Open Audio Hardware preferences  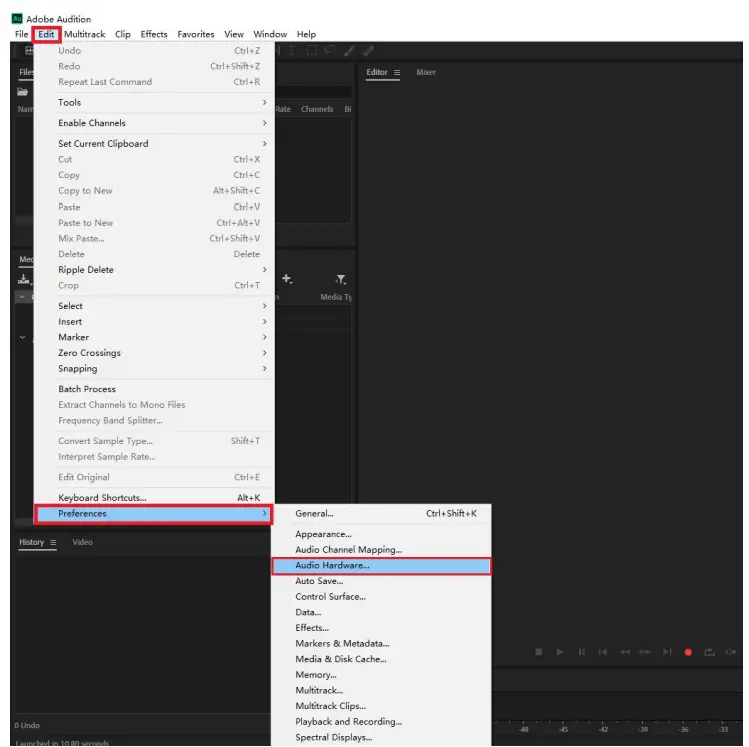pos(381,566)
